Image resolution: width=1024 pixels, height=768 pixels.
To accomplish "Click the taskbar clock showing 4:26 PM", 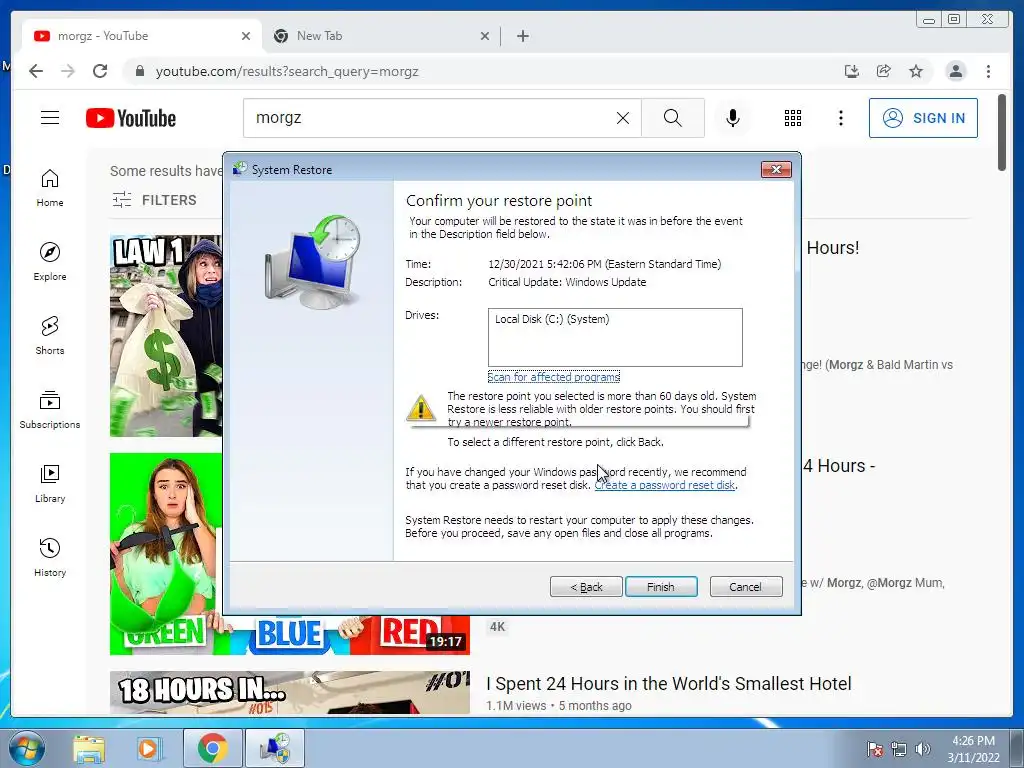I will pyautogui.click(x=973, y=749).
